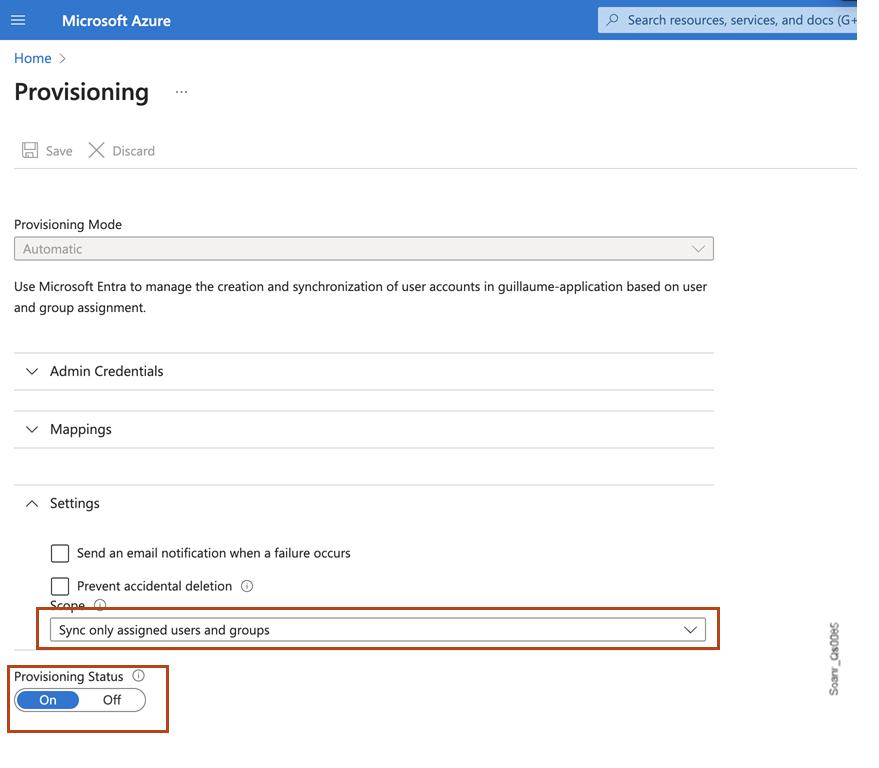This screenshot has height=768, width=879.
Task: Collapse the Settings section
Action: [31, 503]
